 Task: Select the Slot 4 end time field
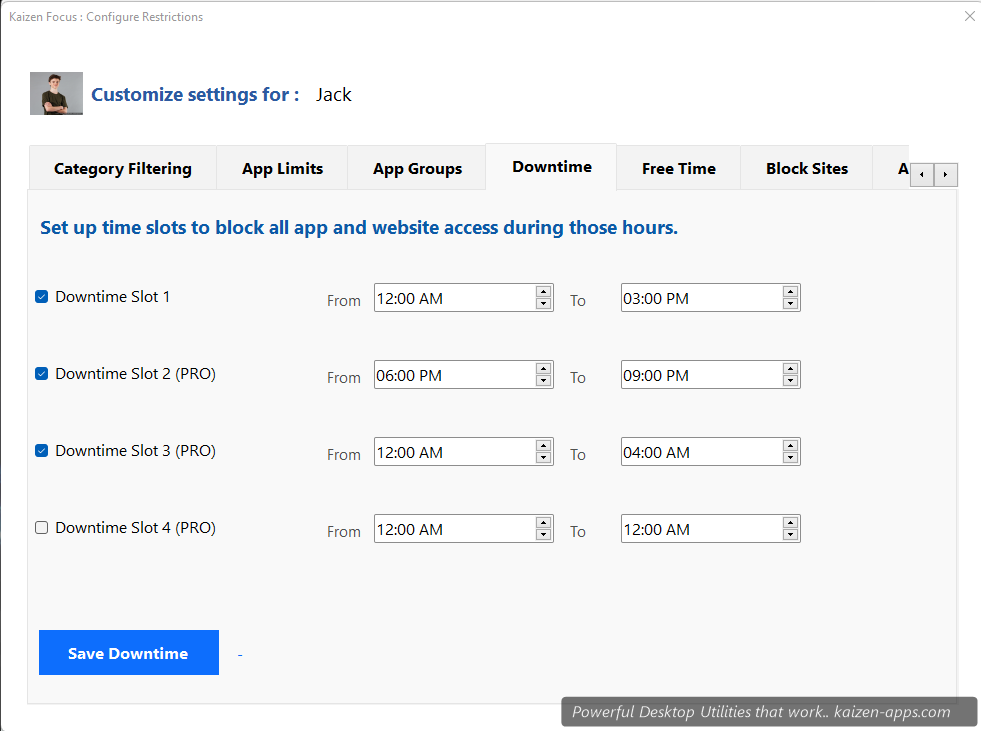[x=700, y=528]
